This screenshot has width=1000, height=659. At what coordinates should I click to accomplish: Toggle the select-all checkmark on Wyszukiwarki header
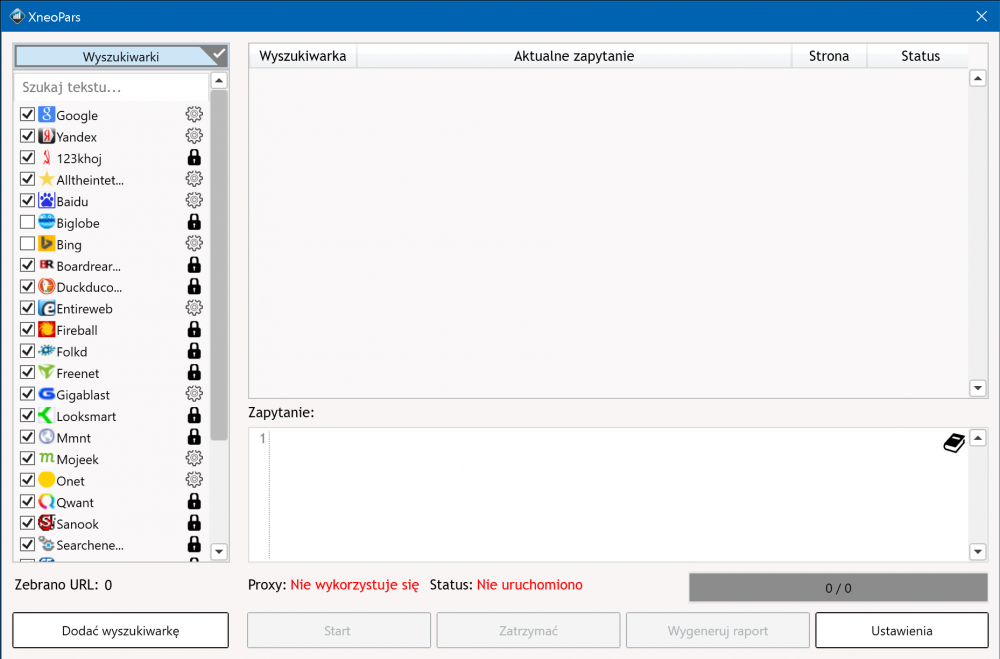coord(217,55)
